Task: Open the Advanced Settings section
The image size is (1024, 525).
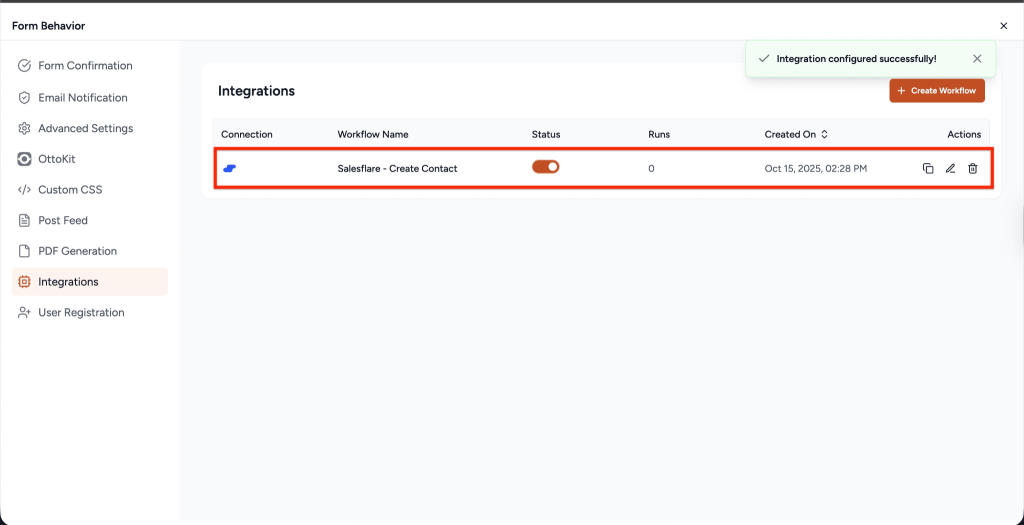Action: coord(85,129)
